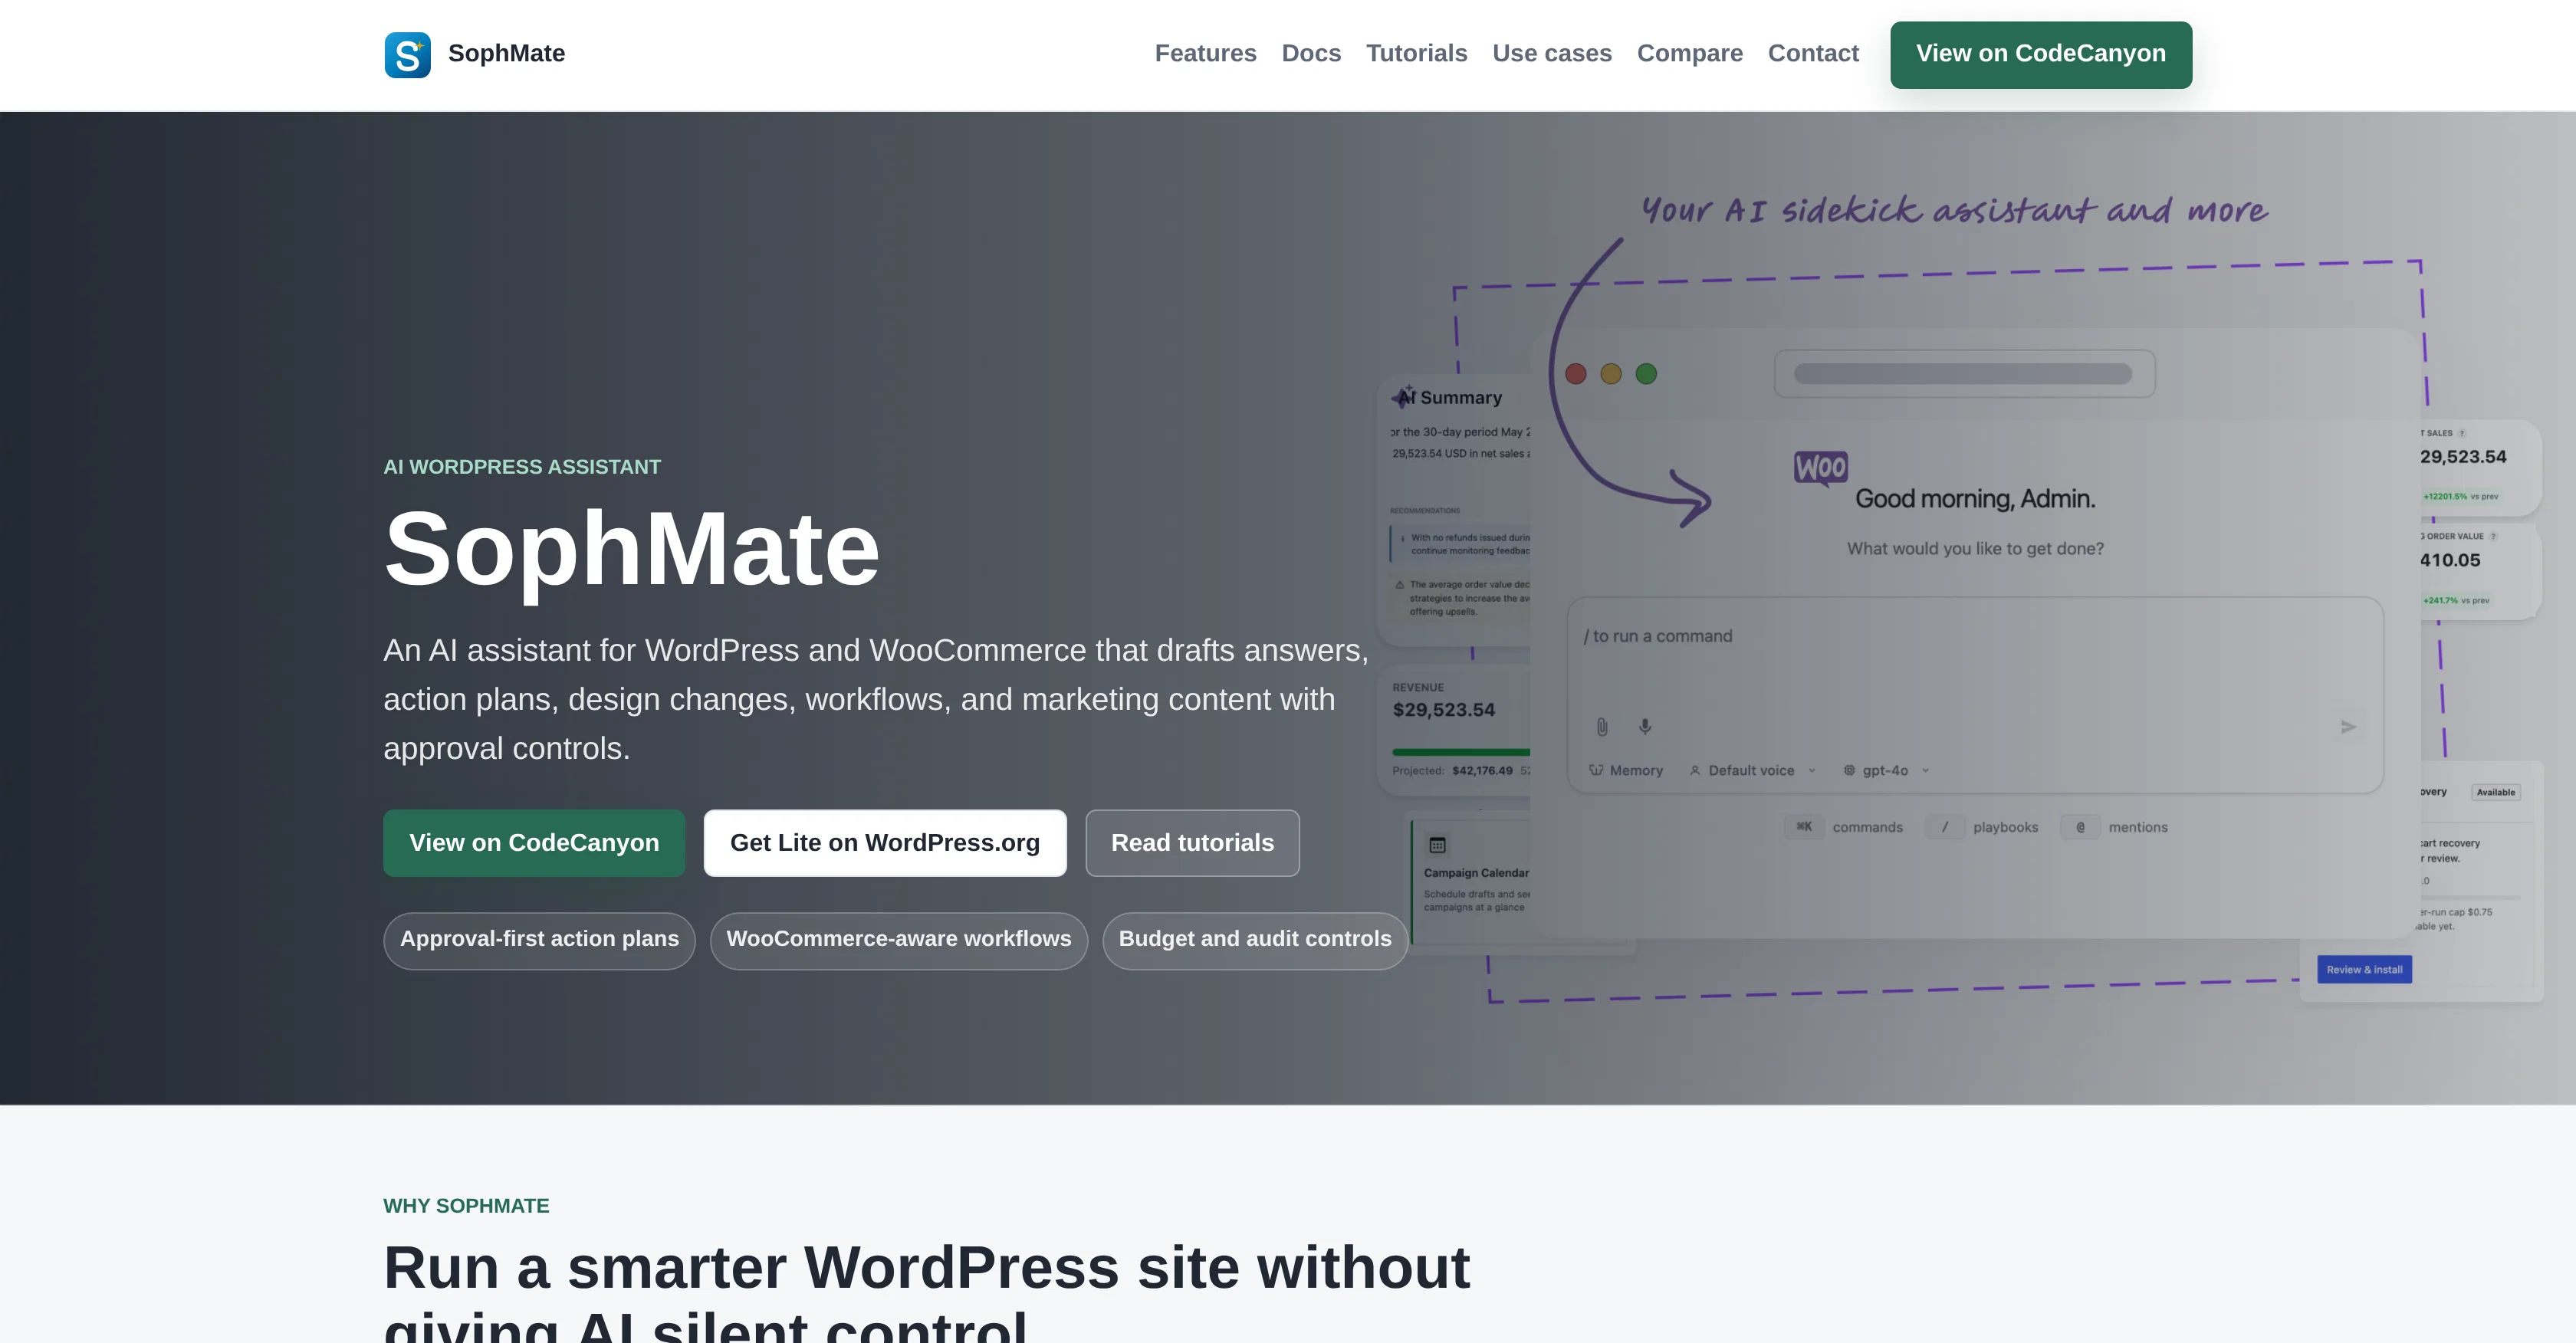
Task: Click the AI Summary sparkle icon
Action: 1403,397
